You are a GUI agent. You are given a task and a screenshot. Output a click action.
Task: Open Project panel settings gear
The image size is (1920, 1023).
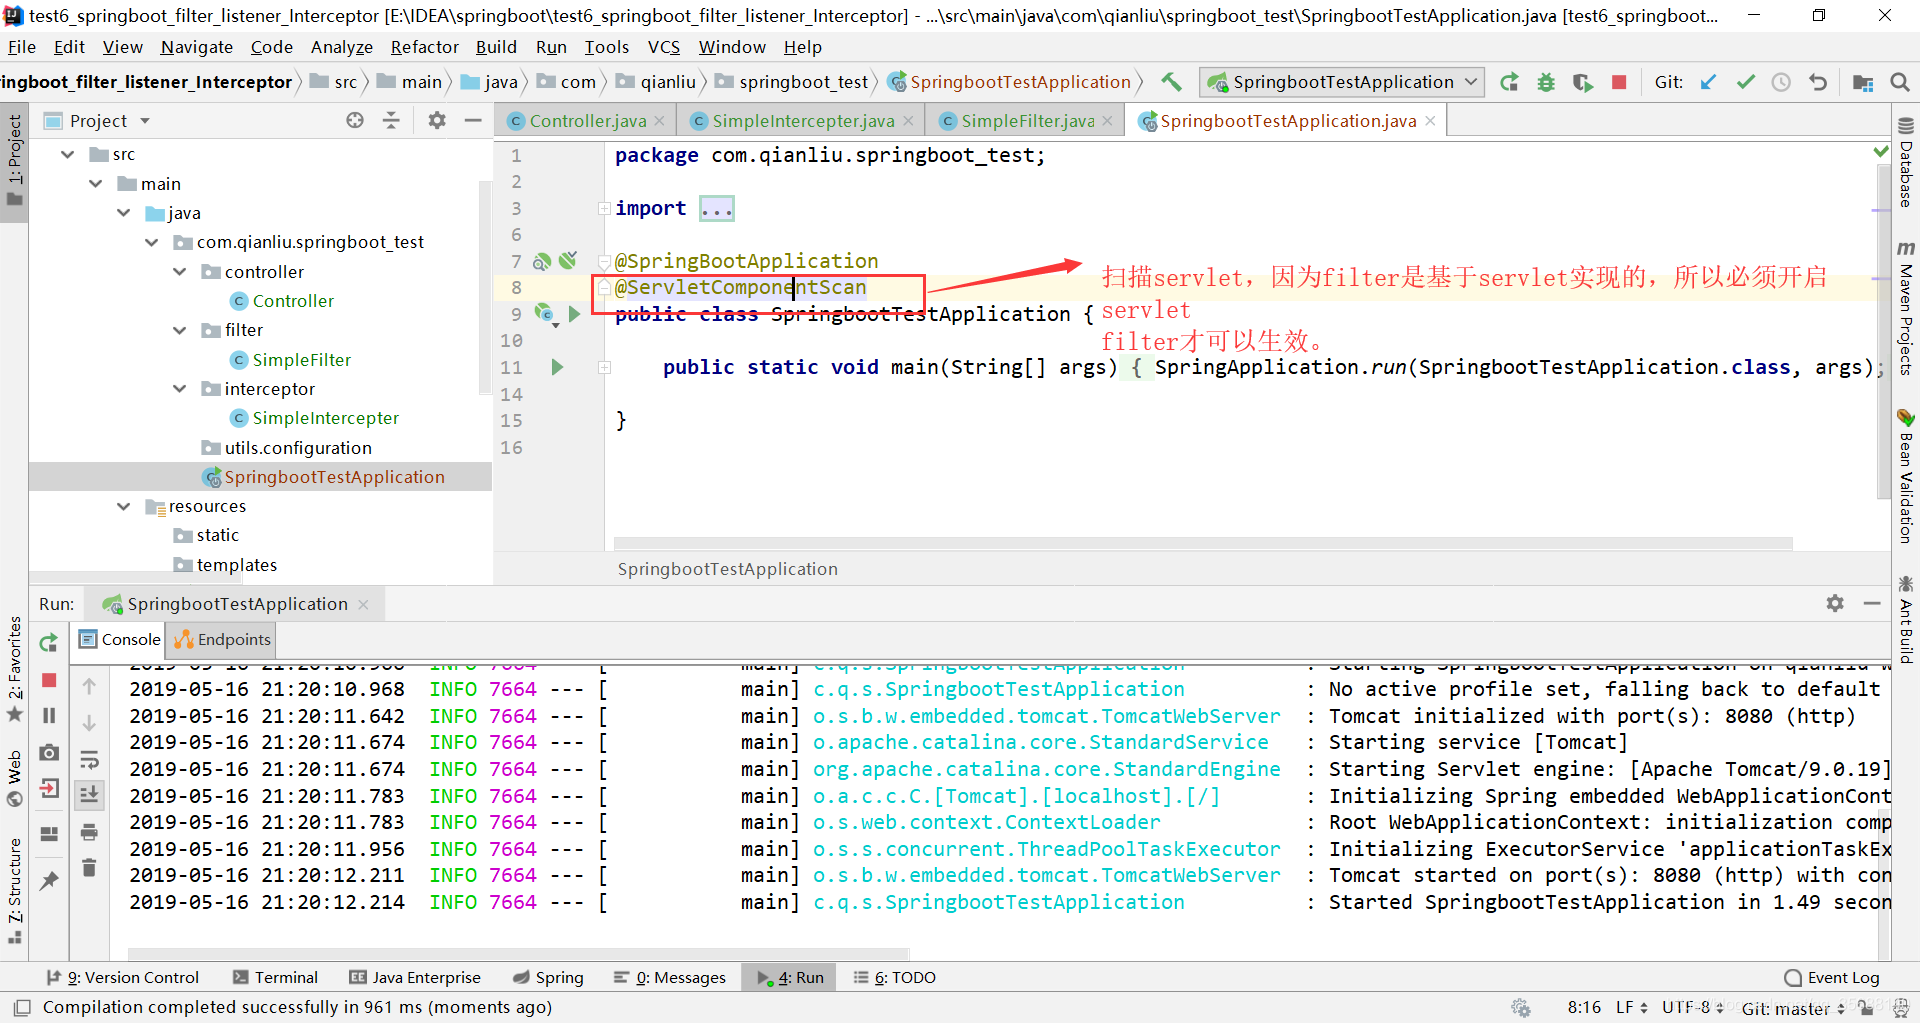(x=437, y=120)
